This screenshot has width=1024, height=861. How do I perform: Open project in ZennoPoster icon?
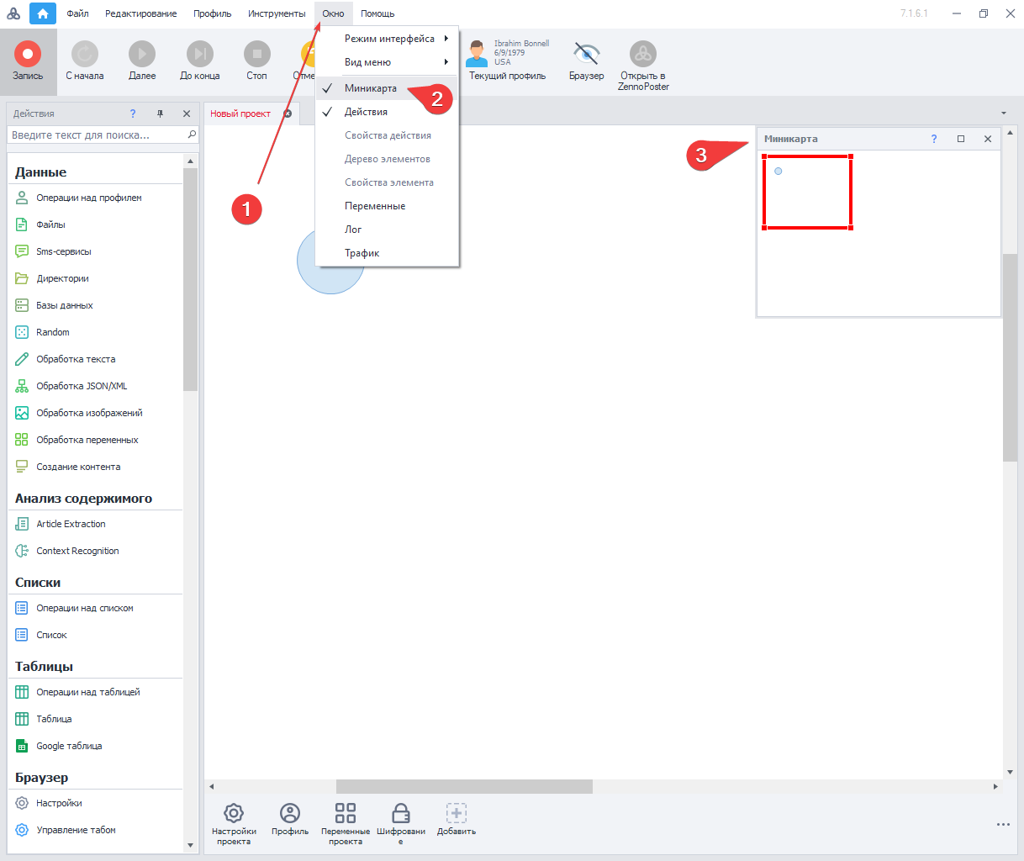[x=643, y=54]
